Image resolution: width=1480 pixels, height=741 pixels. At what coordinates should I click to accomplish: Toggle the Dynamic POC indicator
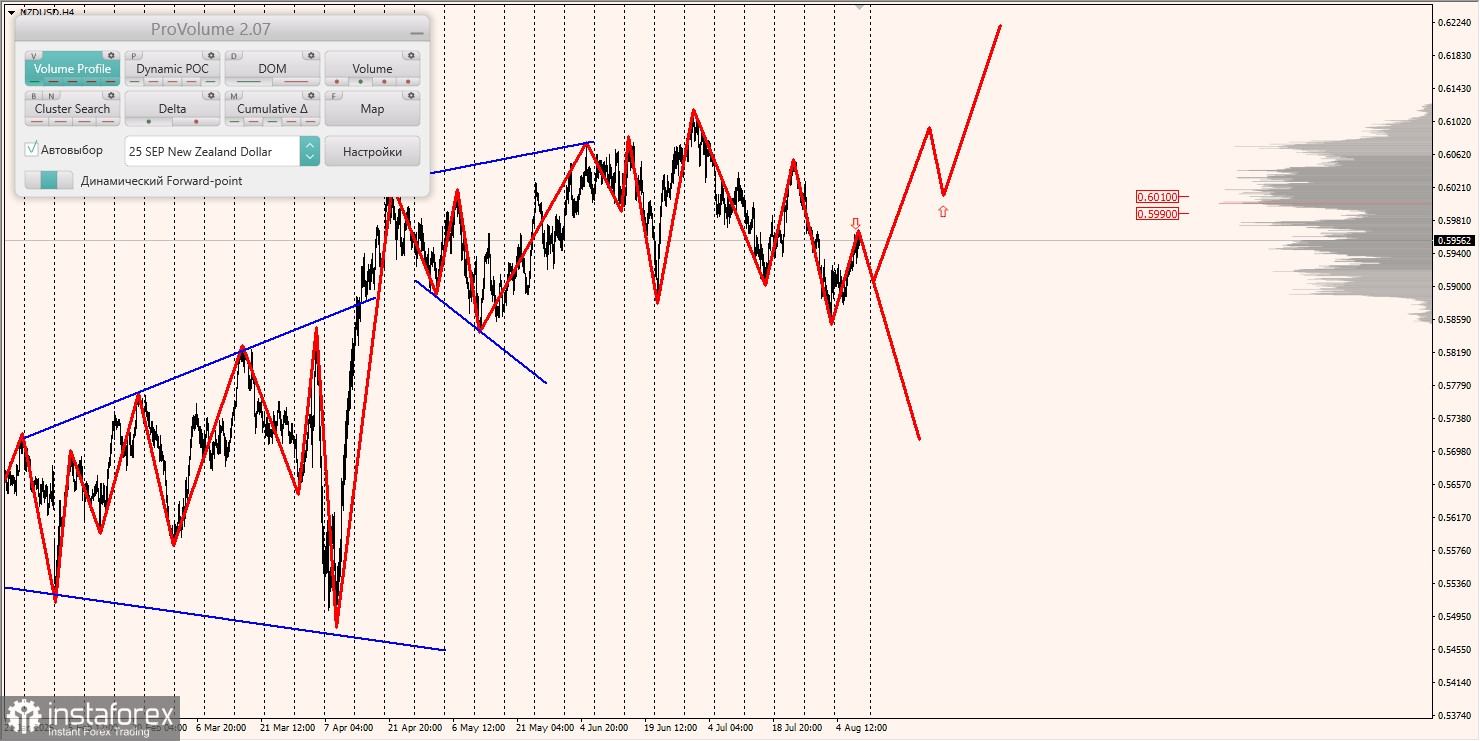172,69
